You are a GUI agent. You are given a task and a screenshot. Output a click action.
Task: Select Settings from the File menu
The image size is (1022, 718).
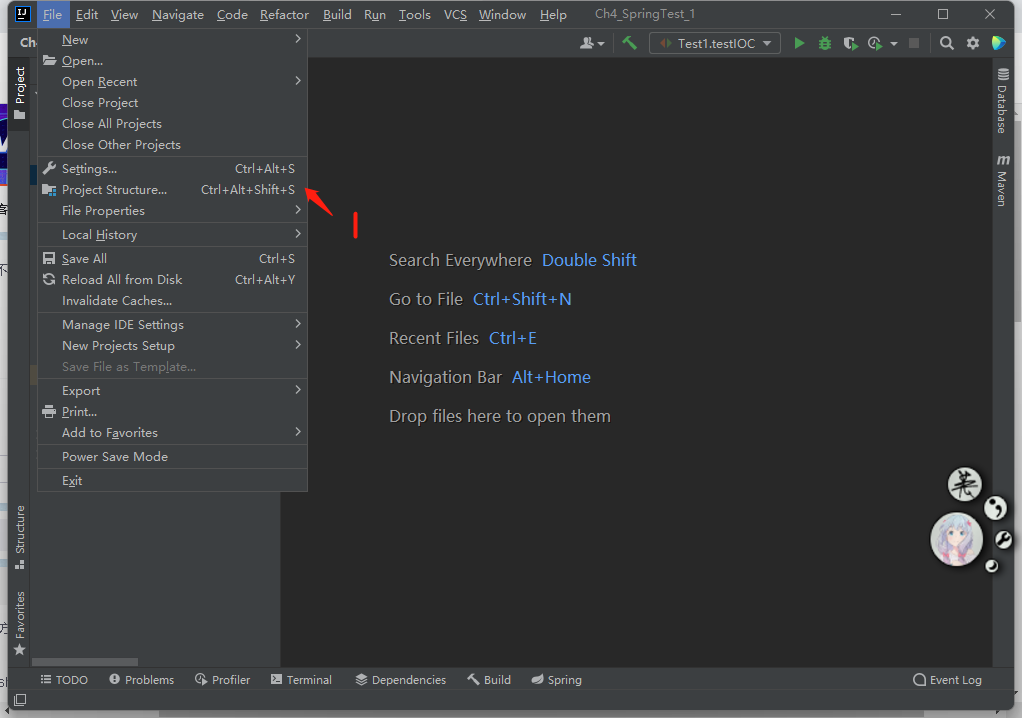[90, 168]
